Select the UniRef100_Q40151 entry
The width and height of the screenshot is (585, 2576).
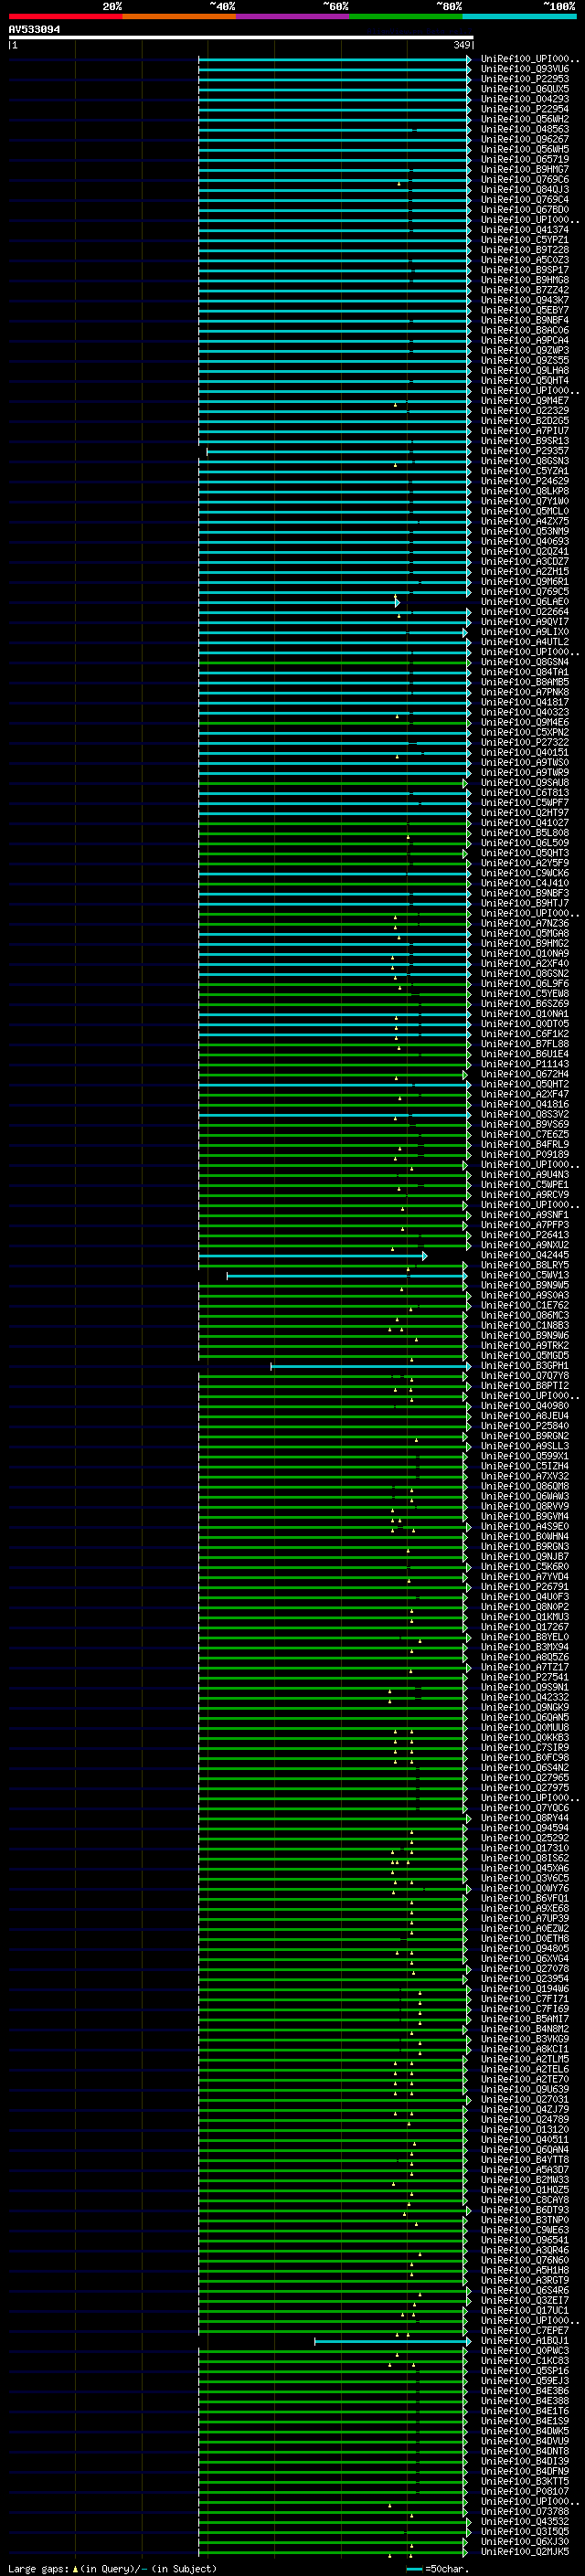(525, 752)
